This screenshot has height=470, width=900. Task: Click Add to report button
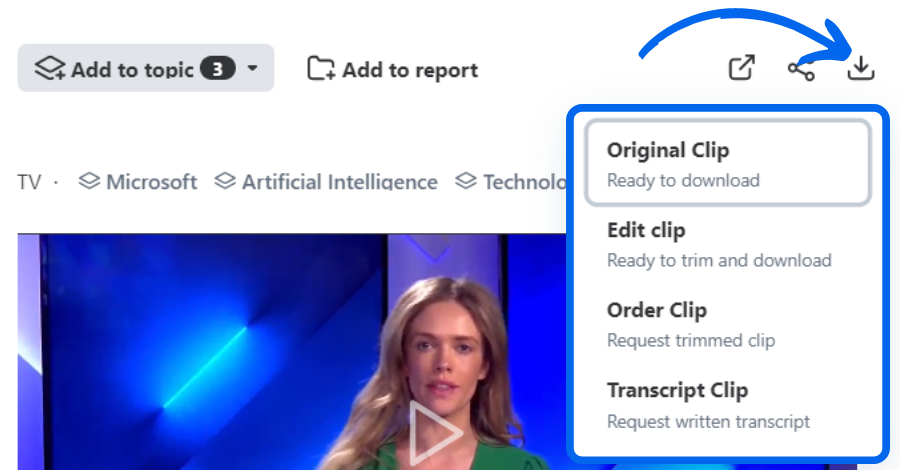tap(393, 69)
